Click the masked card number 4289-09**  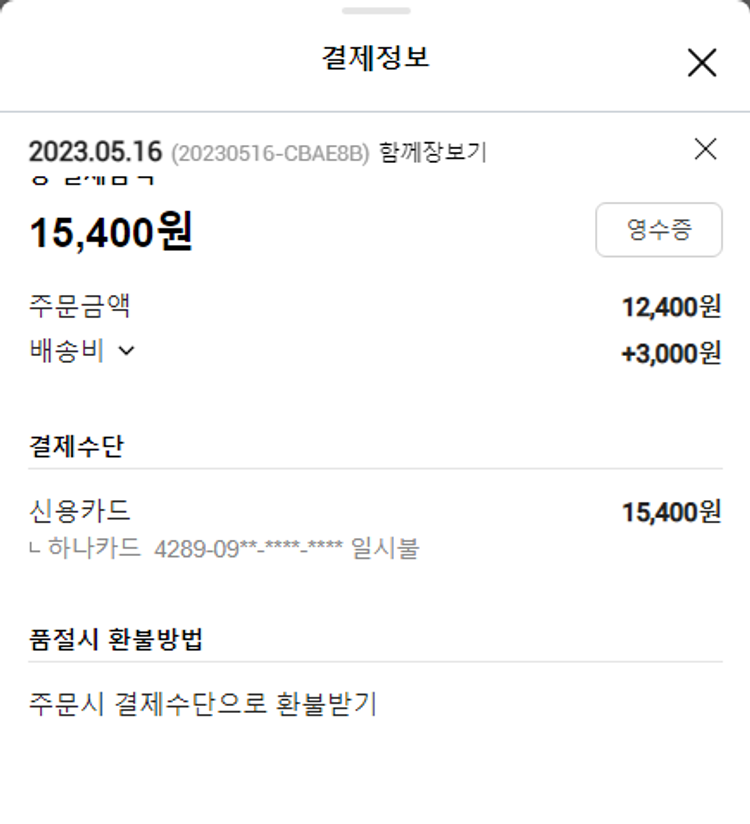pyautogui.click(x=249, y=548)
